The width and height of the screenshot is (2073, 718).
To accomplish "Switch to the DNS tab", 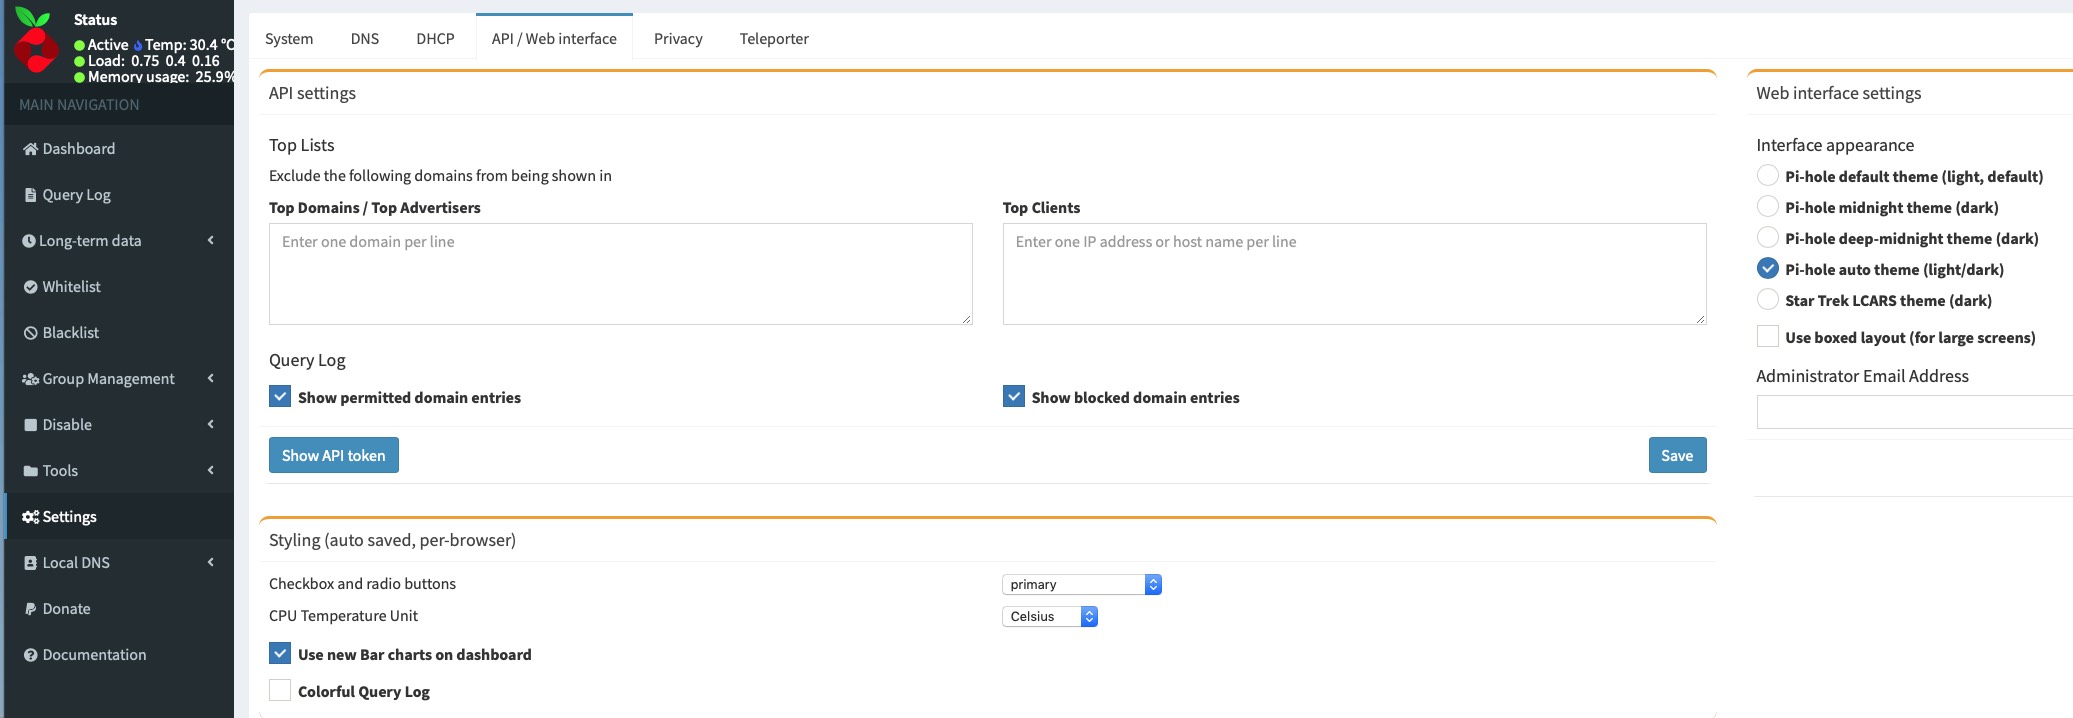I will tap(365, 38).
